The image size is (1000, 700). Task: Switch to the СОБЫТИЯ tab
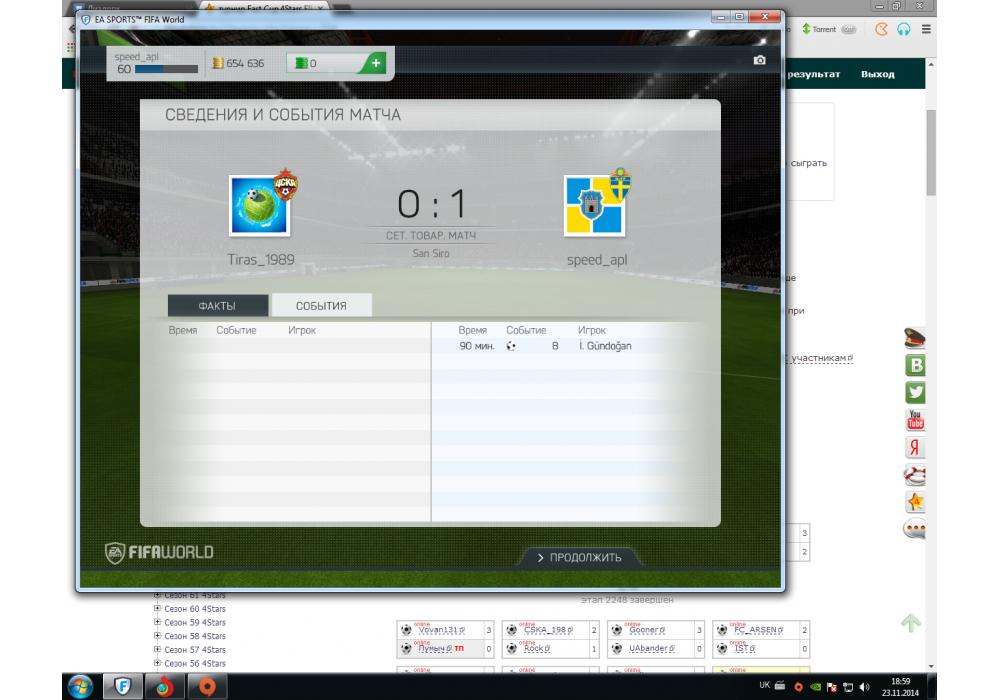click(x=321, y=306)
